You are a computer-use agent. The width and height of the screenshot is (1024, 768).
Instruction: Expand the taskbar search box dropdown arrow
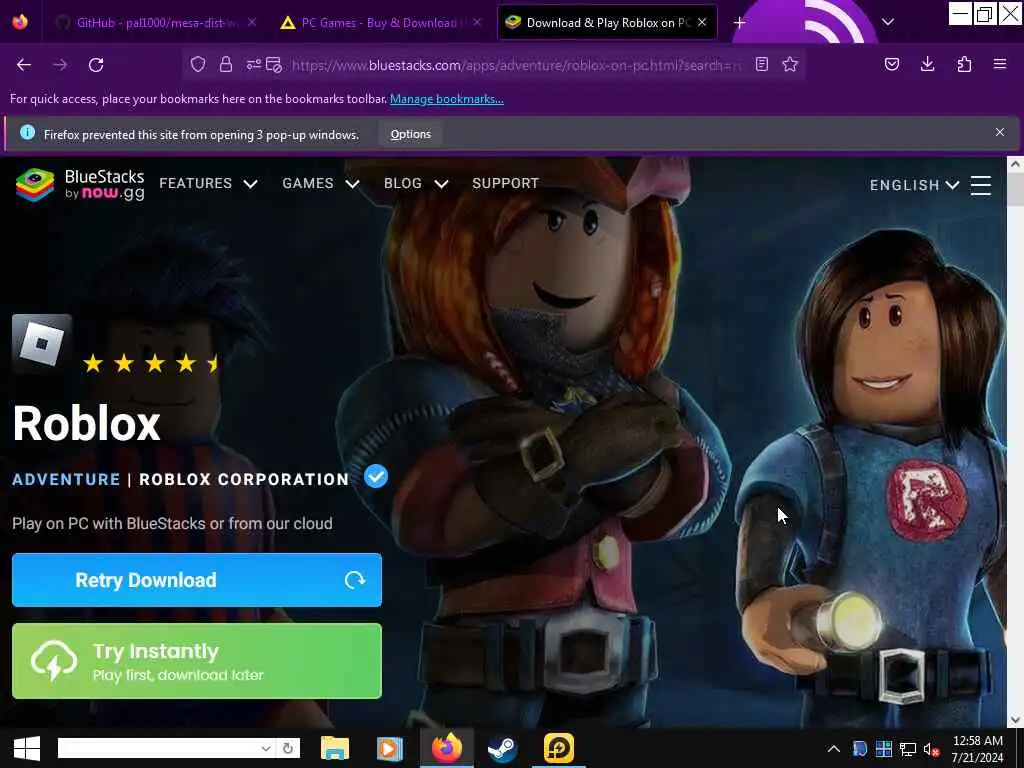266,748
